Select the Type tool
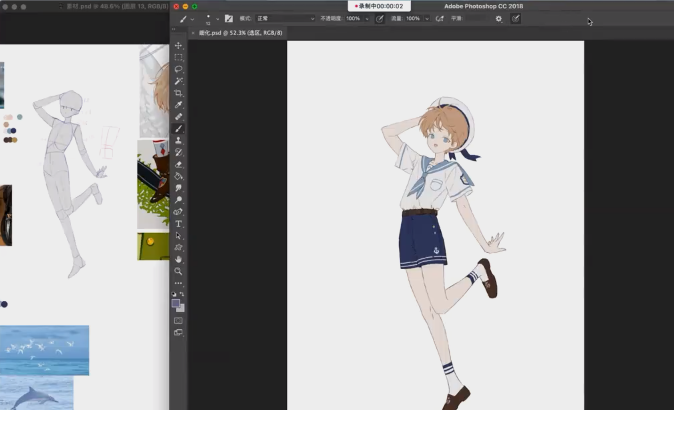 (x=178, y=224)
